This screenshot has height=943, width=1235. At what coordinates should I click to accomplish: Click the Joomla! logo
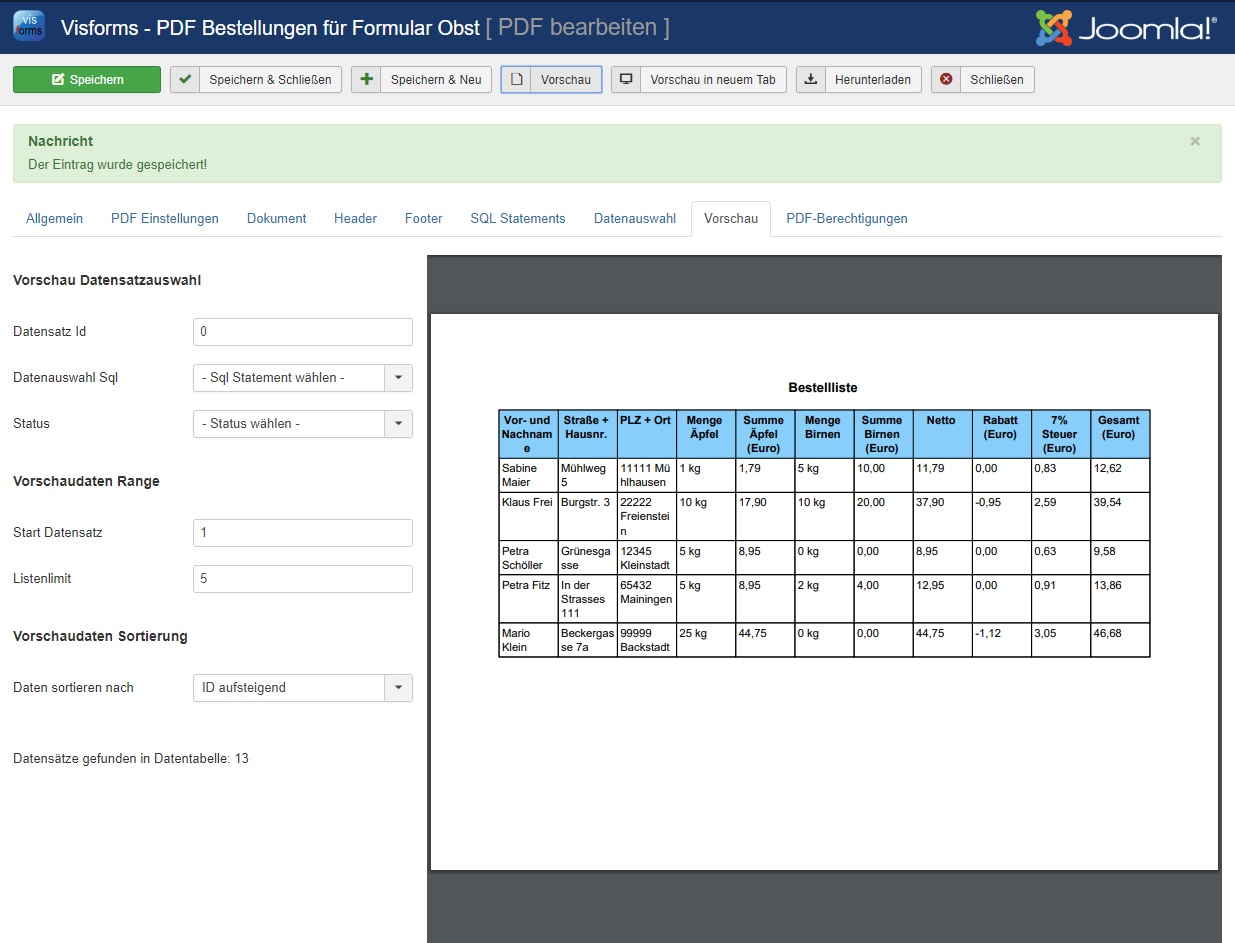point(1126,28)
